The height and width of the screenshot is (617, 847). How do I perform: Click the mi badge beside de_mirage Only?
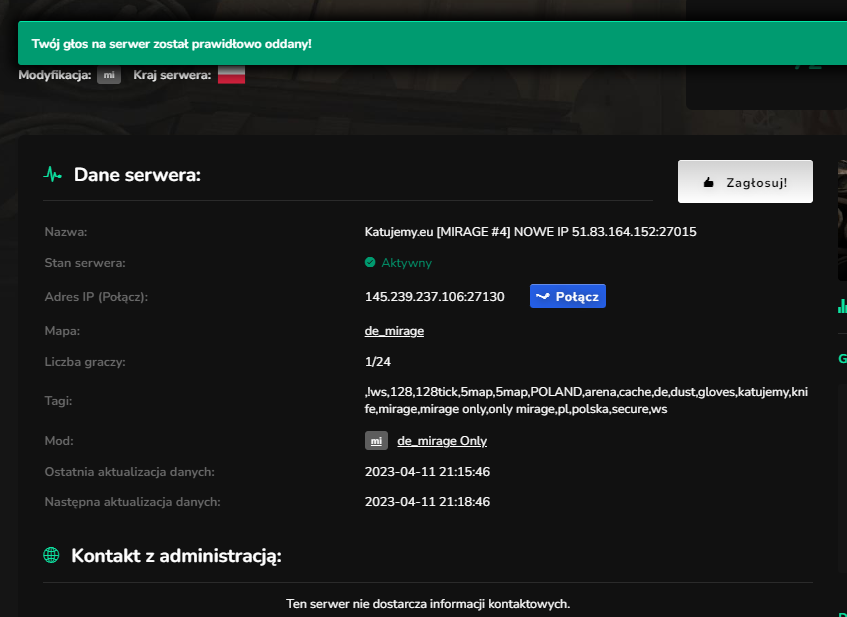(376, 441)
